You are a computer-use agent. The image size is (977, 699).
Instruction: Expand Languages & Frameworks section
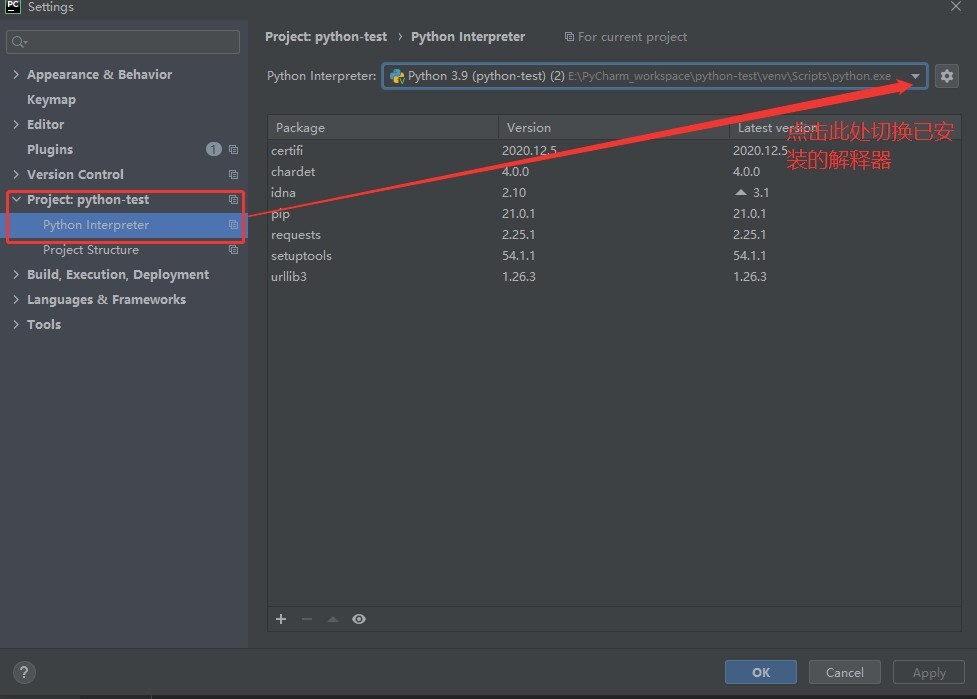[x=16, y=300]
